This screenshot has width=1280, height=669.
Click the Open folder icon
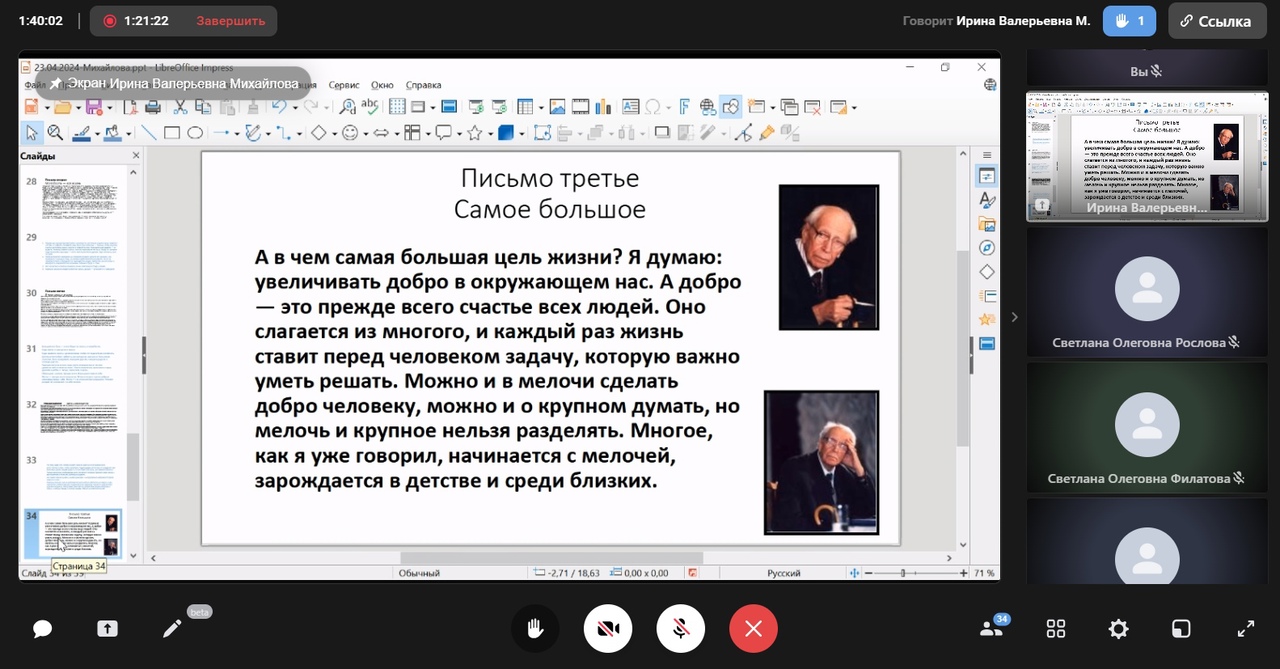[x=62, y=107]
